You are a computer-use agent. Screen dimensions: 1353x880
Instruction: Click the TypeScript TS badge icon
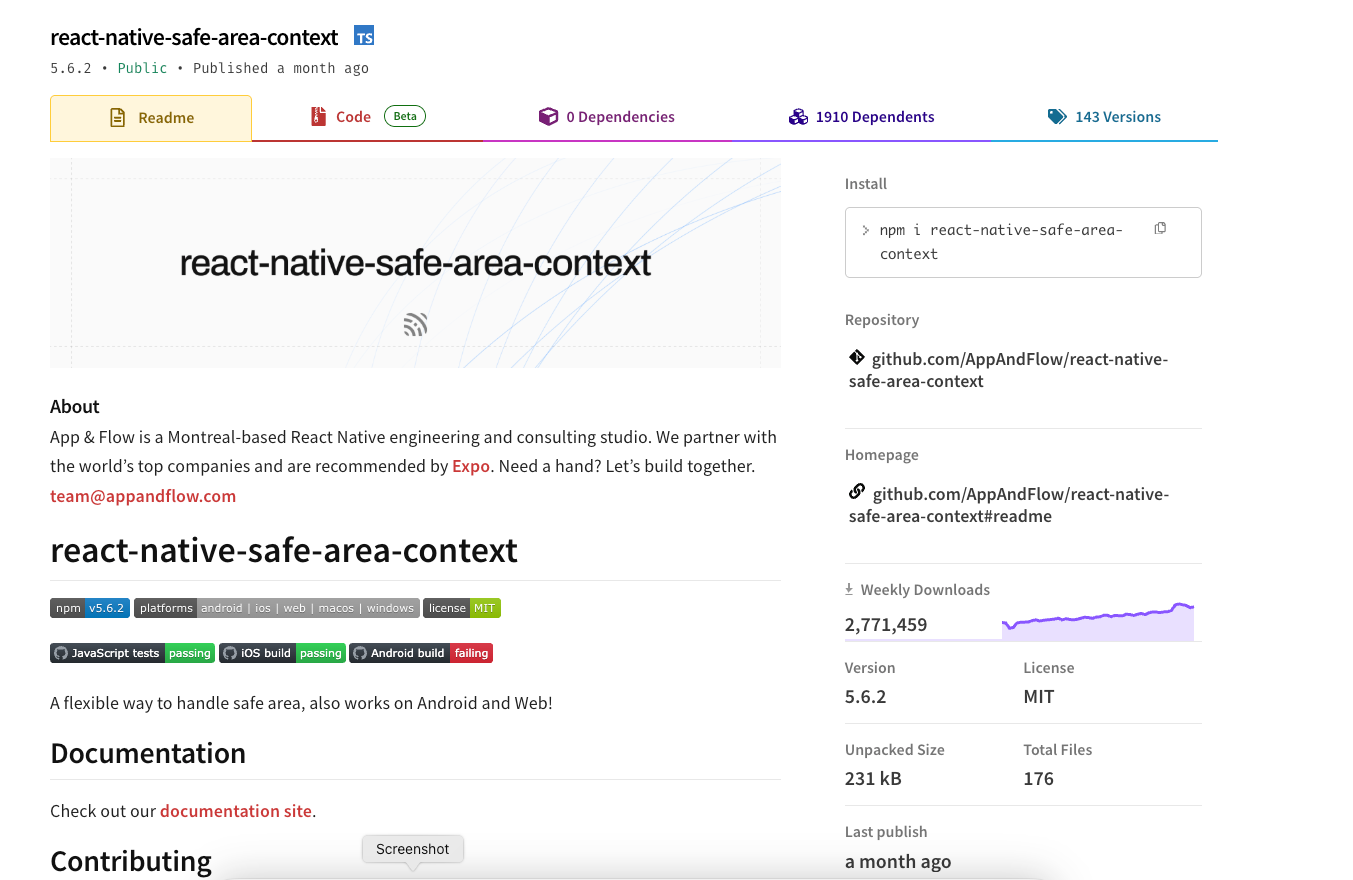(x=364, y=38)
